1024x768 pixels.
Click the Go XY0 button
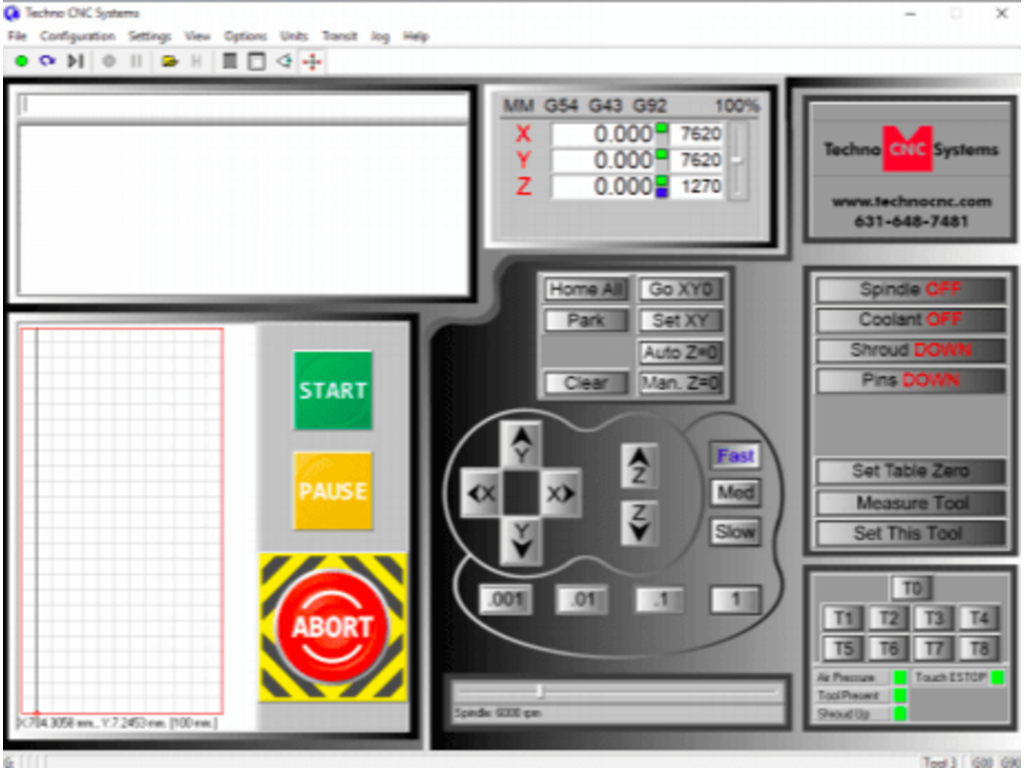[680, 289]
